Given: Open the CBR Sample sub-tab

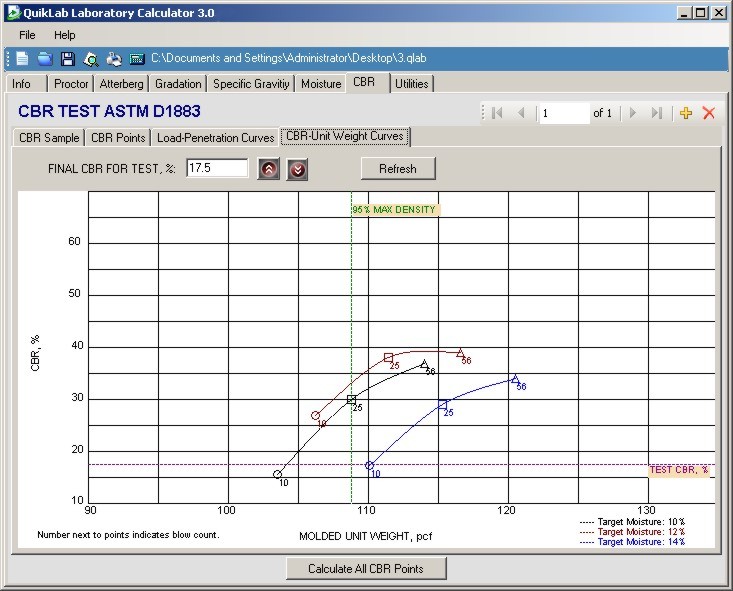Looking at the screenshot, I should pos(49,137).
